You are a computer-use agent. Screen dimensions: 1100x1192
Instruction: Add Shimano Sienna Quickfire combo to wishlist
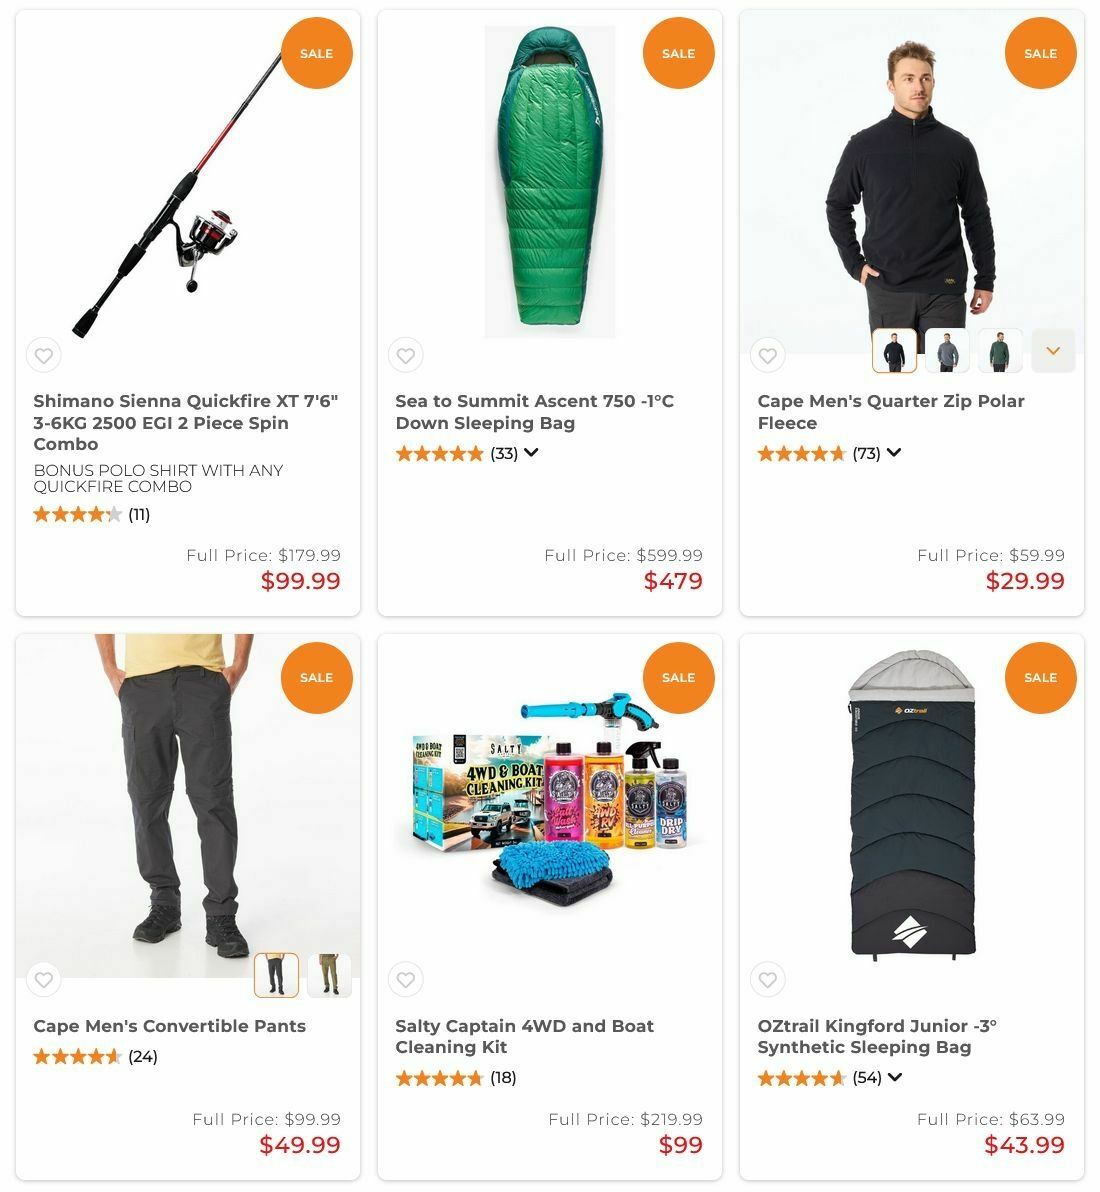click(44, 355)
